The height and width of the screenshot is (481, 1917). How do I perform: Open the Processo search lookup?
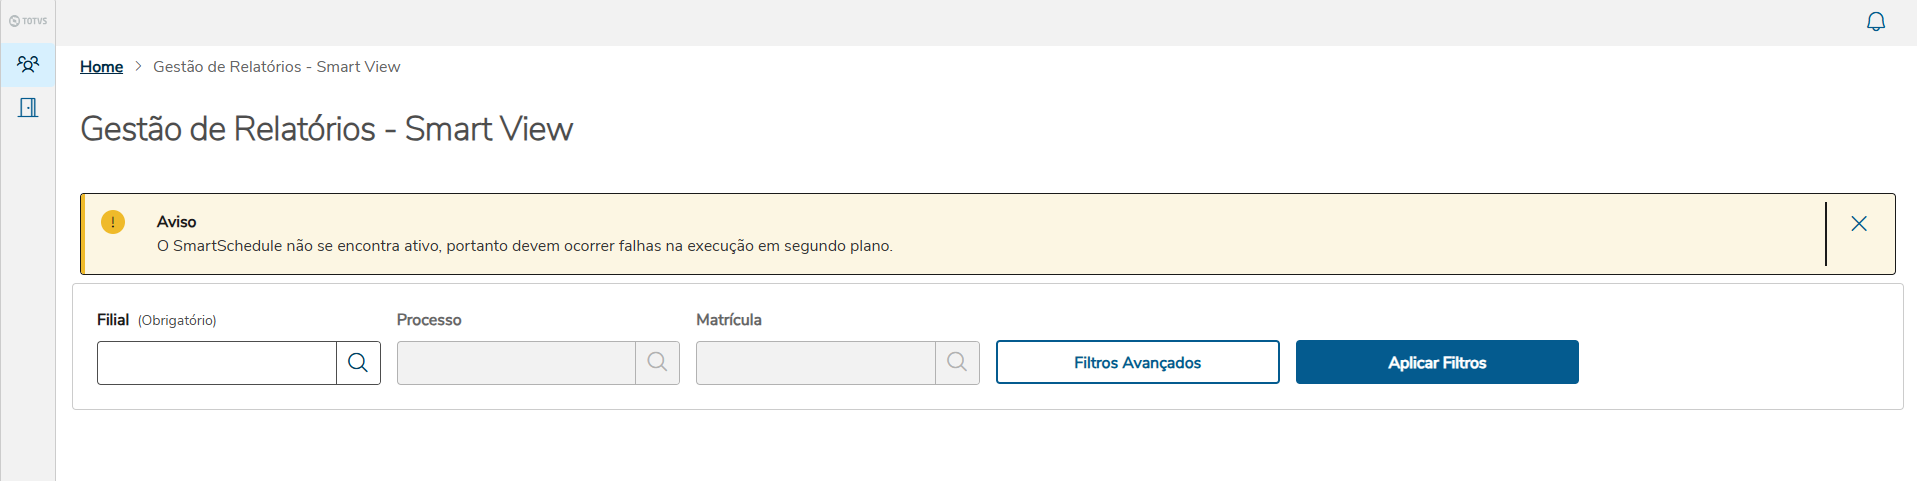coord(657,363)
